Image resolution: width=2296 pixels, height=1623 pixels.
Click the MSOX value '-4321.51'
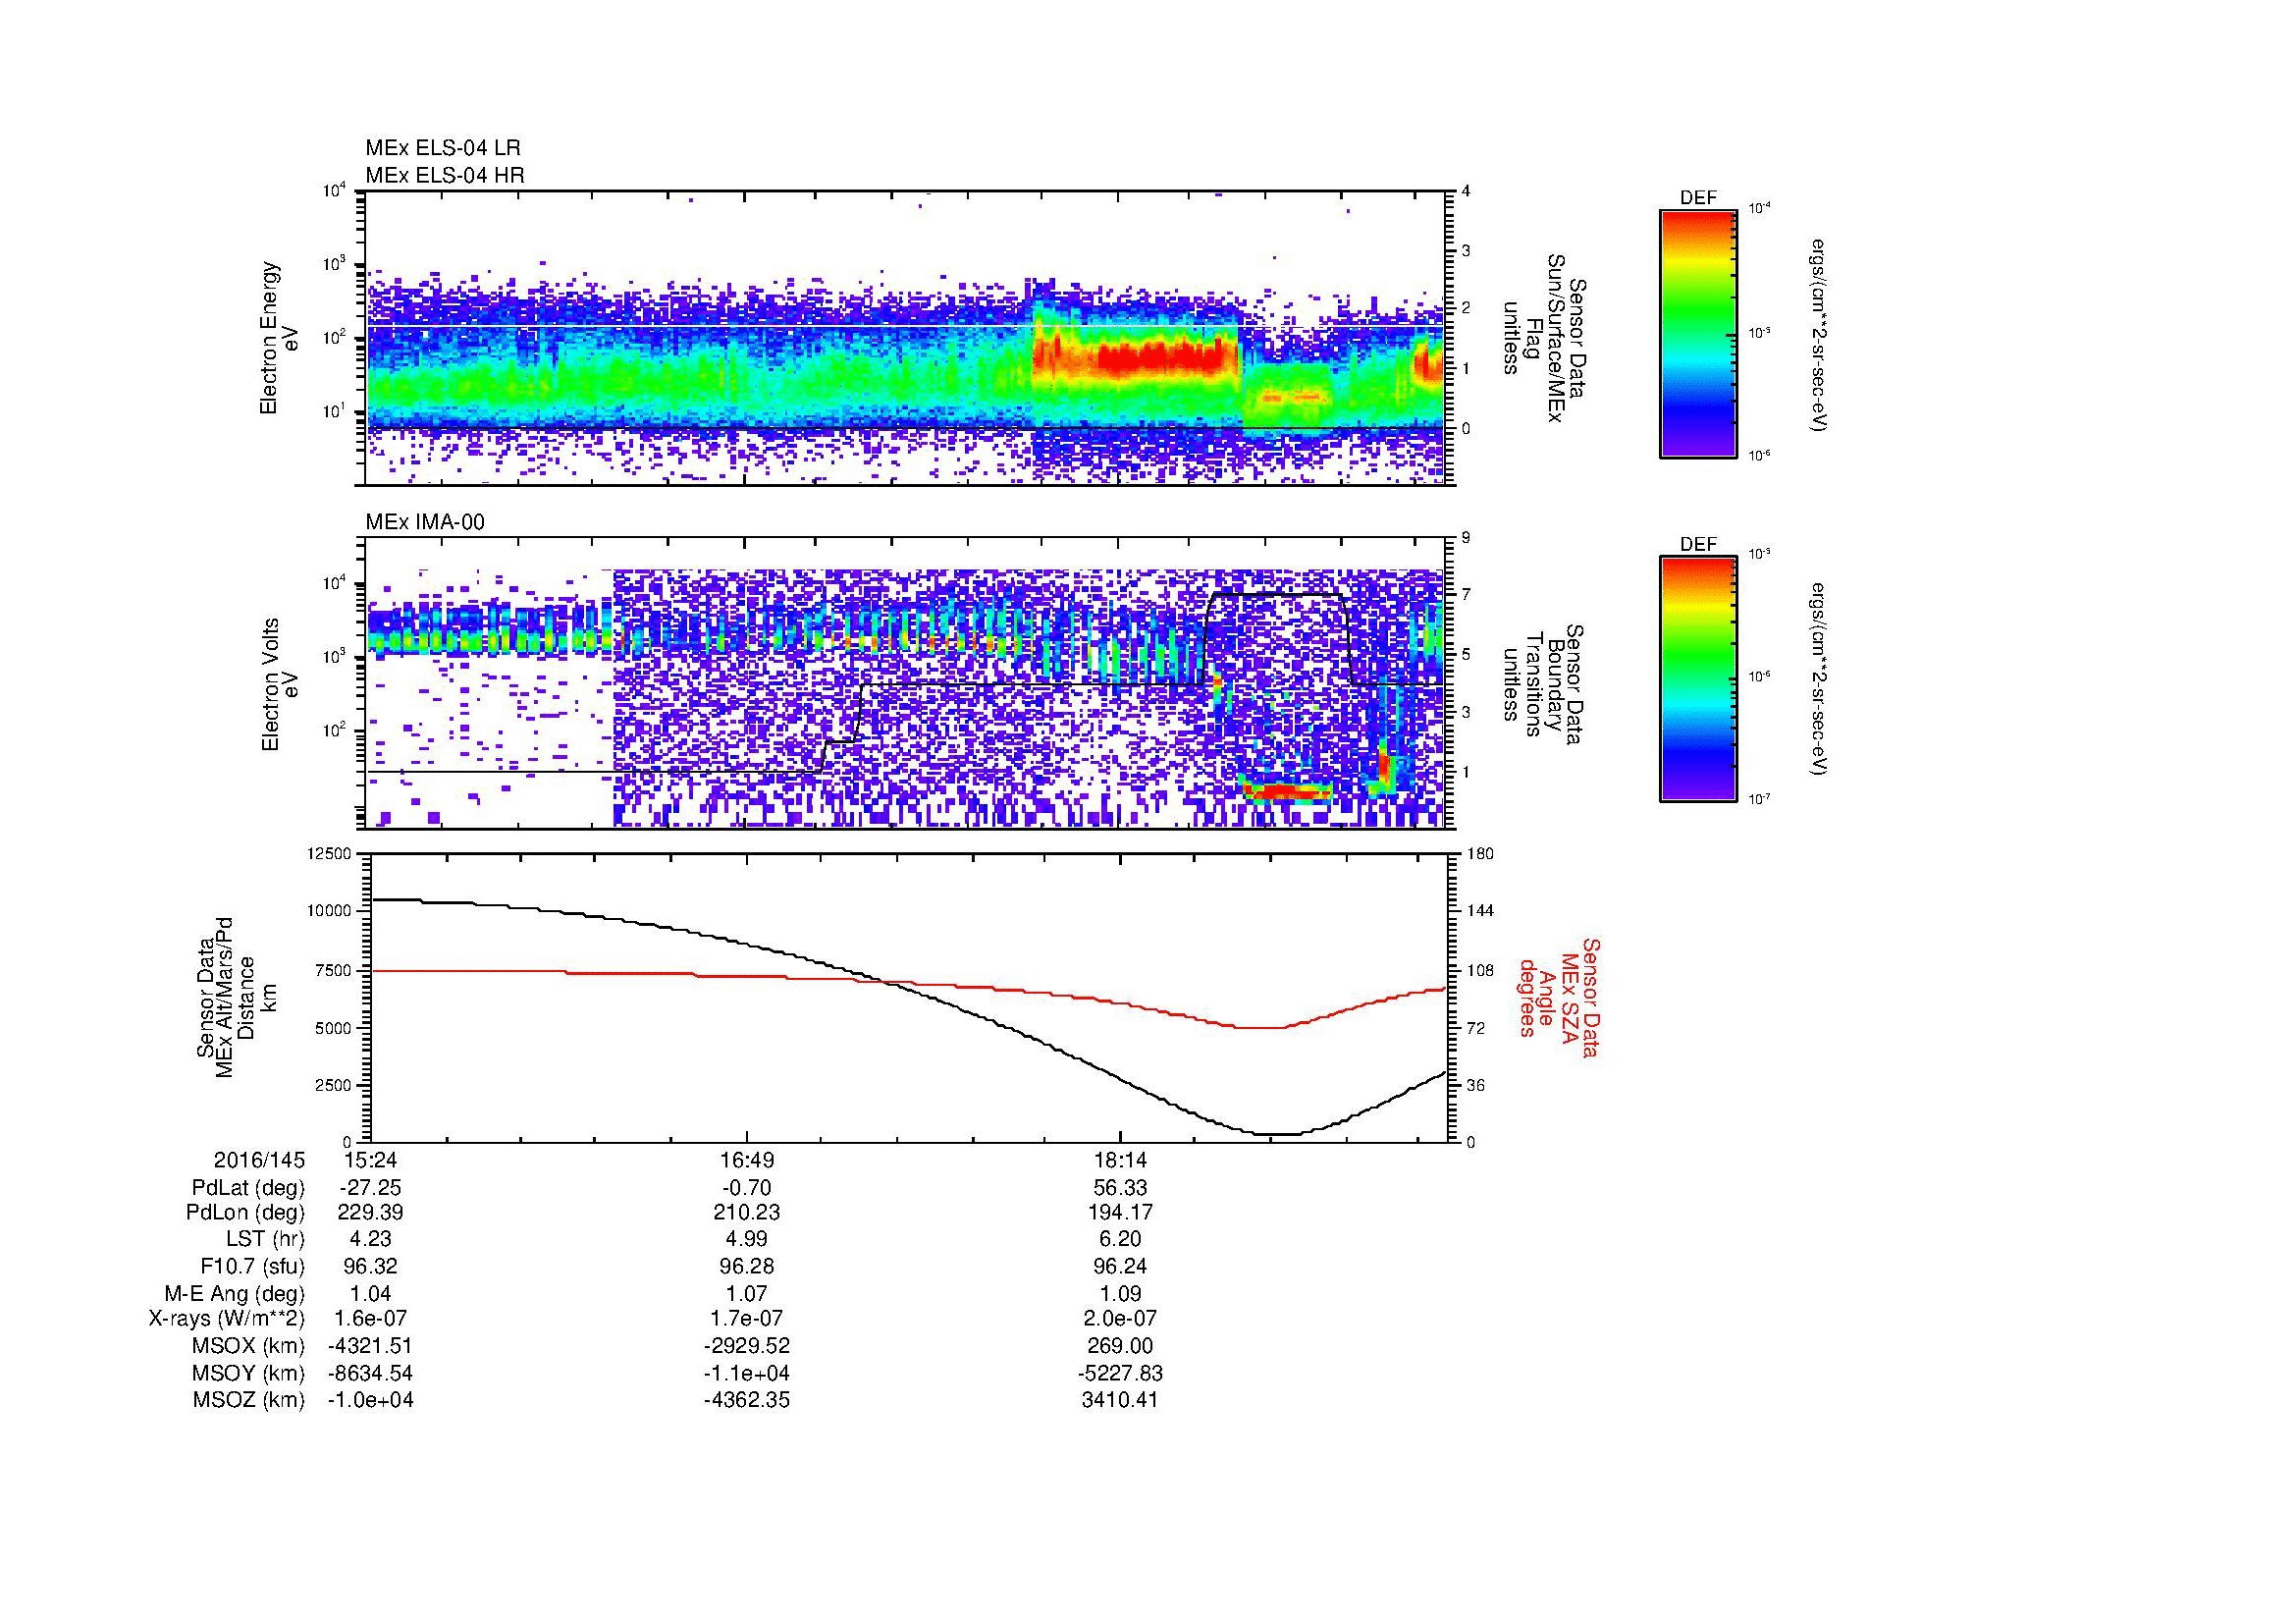[371, 1346]
